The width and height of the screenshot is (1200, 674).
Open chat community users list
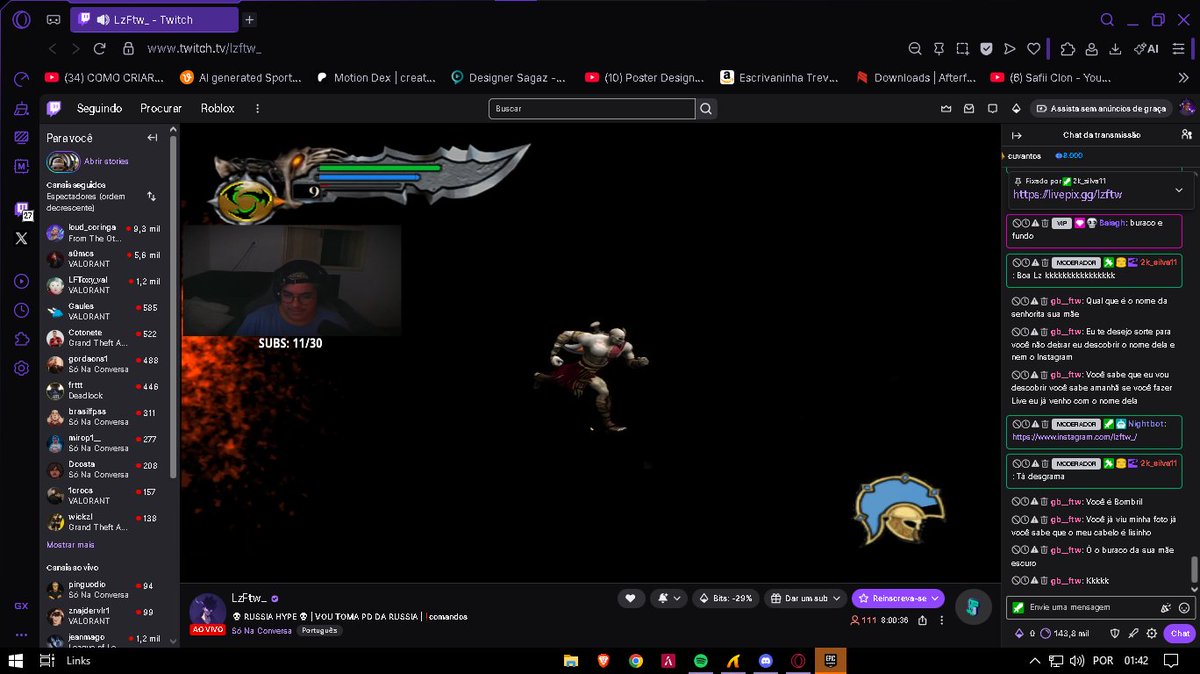point(1185,135)
